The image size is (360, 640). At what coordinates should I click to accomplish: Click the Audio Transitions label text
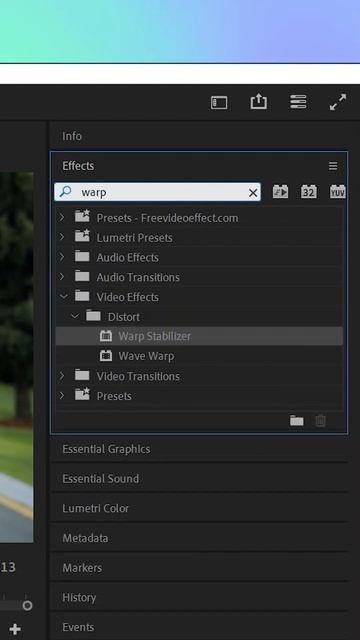[138, 277]
